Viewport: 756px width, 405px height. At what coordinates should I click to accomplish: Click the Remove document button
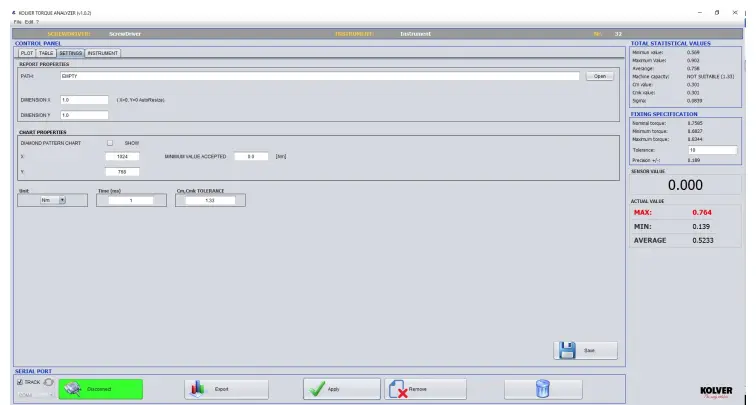425,389
